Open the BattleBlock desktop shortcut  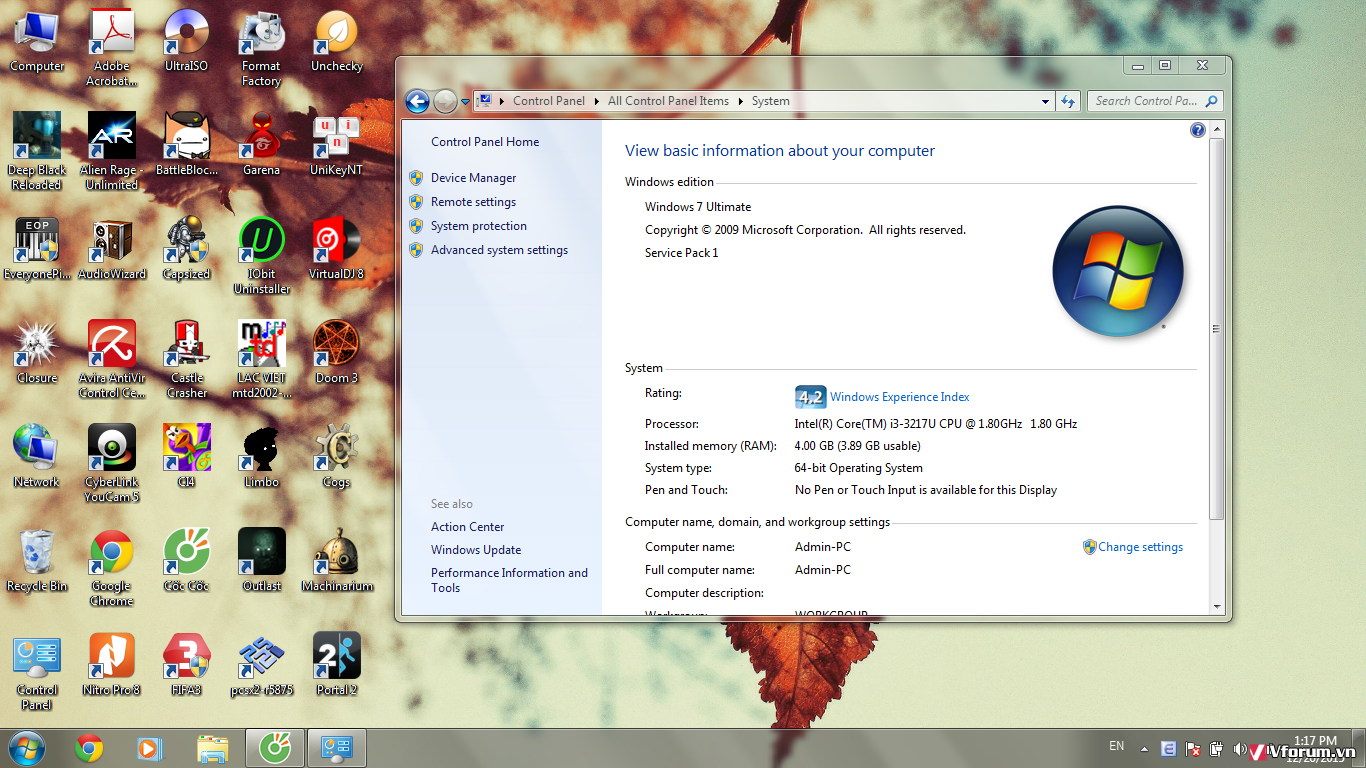(187, 144)
